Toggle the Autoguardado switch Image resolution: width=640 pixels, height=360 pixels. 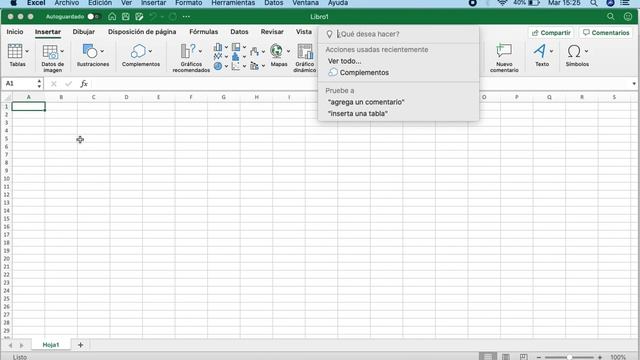(93, 17)
